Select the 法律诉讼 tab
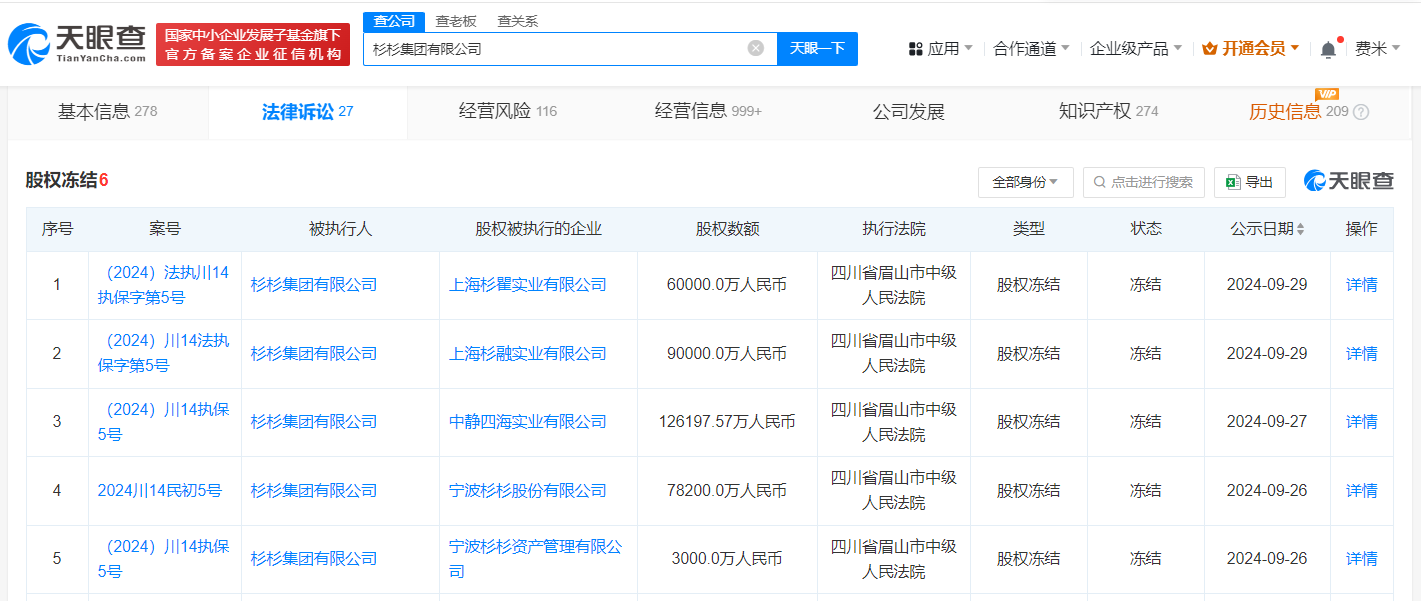This screenshot has width=1421, height=601. pos(308,112)
